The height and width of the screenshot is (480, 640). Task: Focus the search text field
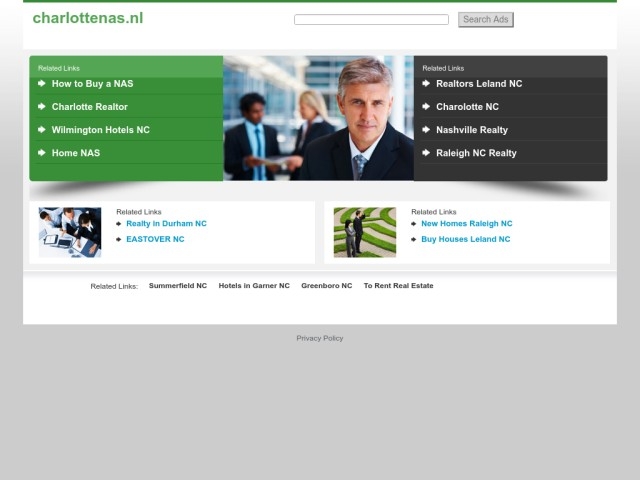(371, 20)
